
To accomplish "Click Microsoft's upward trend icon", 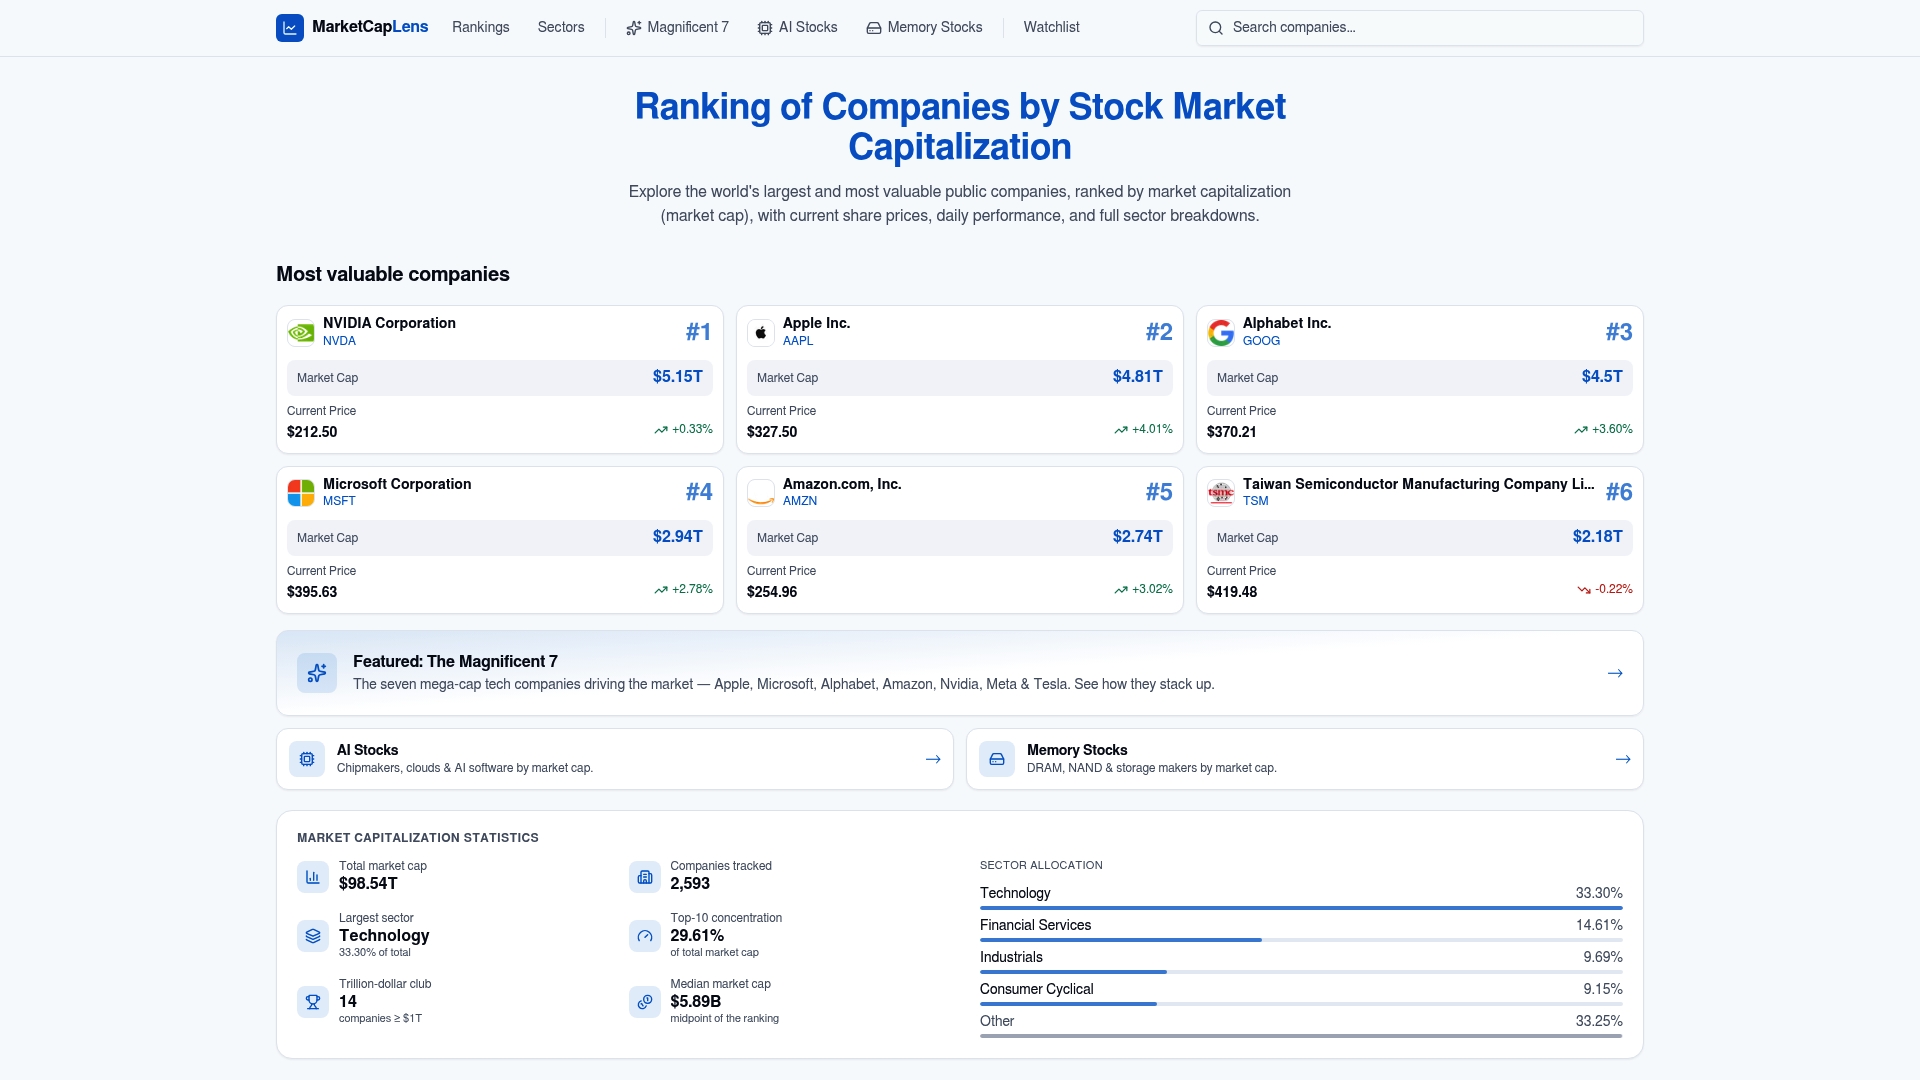I will [x=661, y=590].
